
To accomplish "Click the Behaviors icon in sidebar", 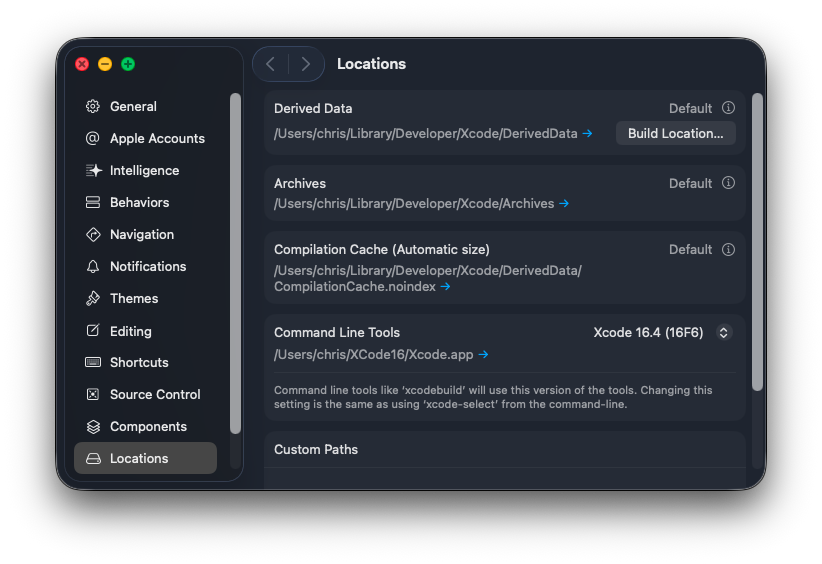I will (93, 202).
